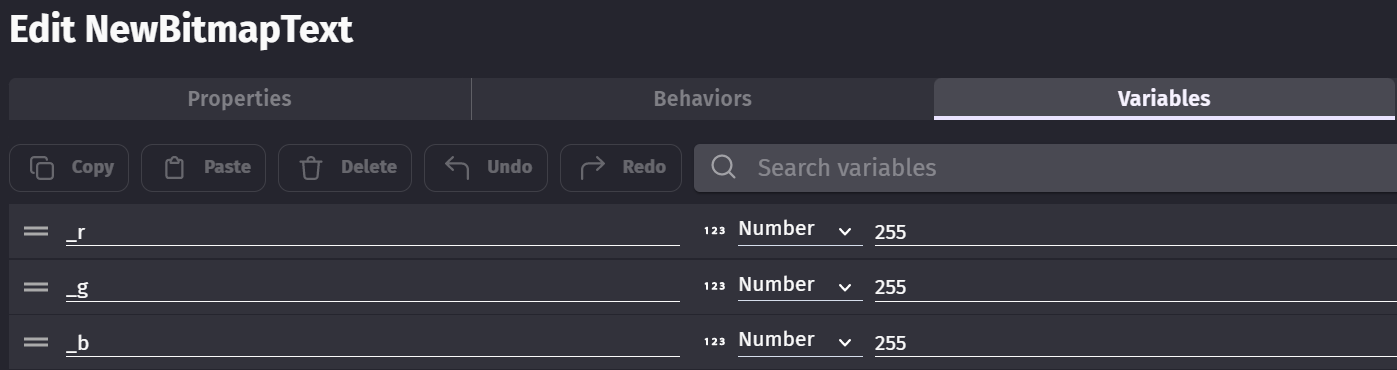Screen dimensions: 1397x370
Task: Open the type dropdown for _r variable
Action: click(x=795, y=230)
